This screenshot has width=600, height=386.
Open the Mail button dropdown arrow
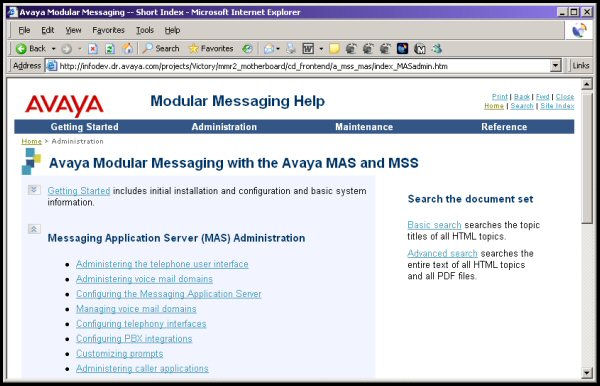click(x=278, y=49)
